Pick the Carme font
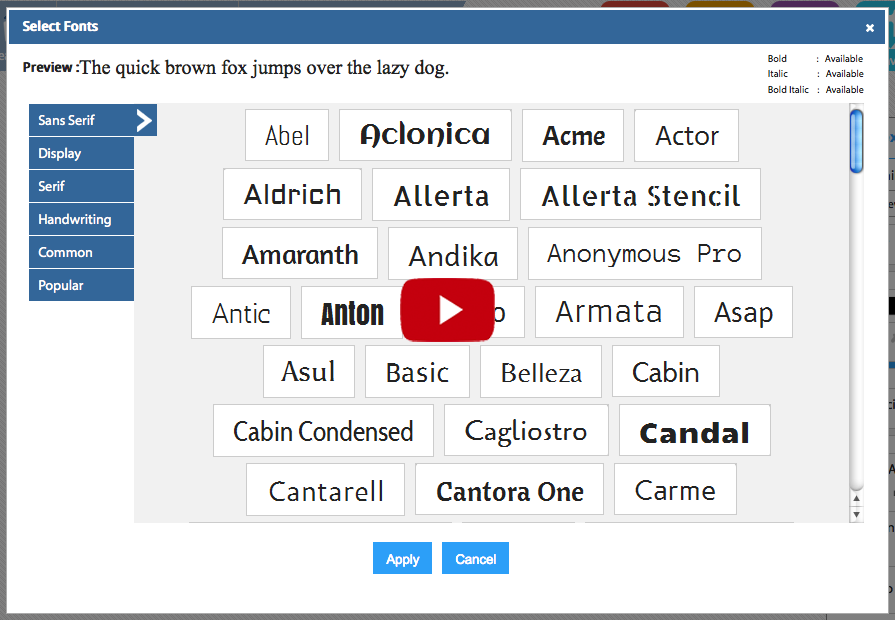 (675, 490)
